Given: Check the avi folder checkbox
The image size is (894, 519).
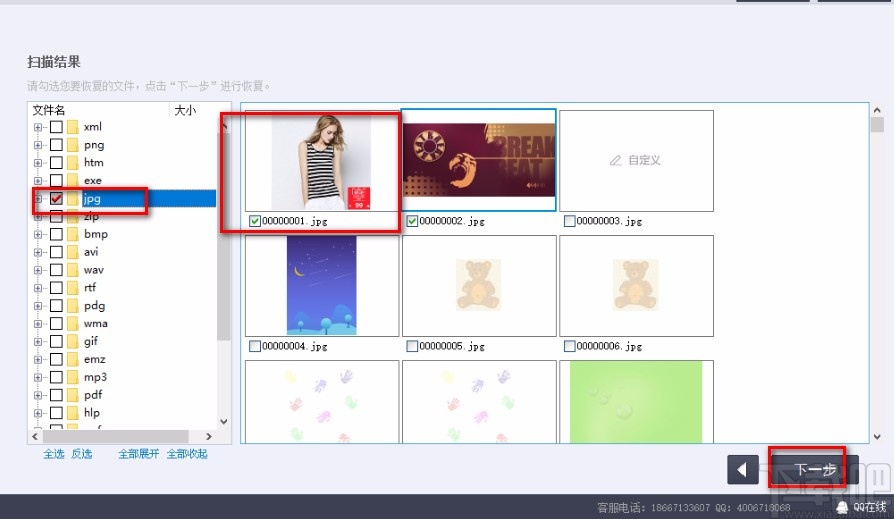Looking at the screenshot, I should tap(56, 252).
